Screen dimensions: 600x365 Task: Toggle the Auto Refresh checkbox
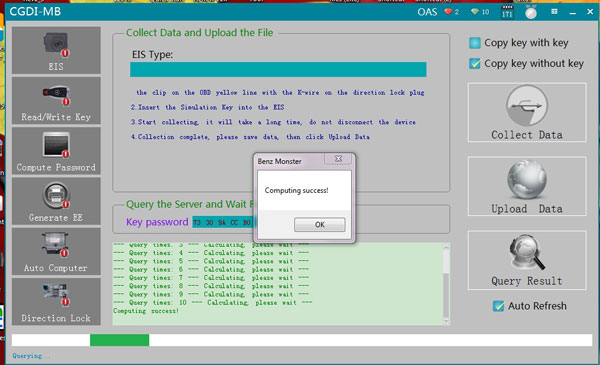(498, 306)
